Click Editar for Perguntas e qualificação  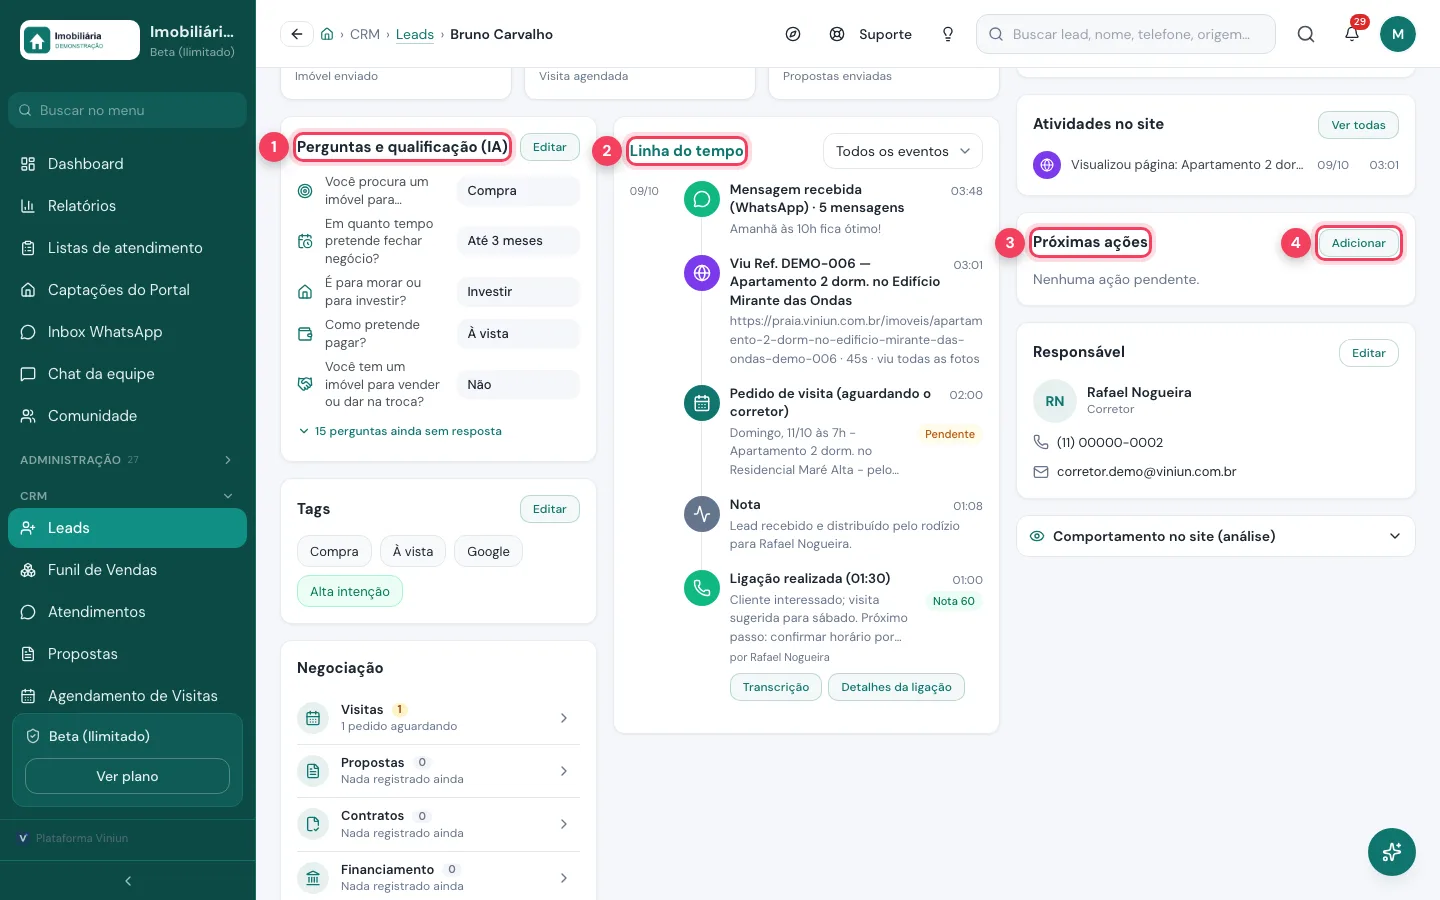tap(550, 147)
